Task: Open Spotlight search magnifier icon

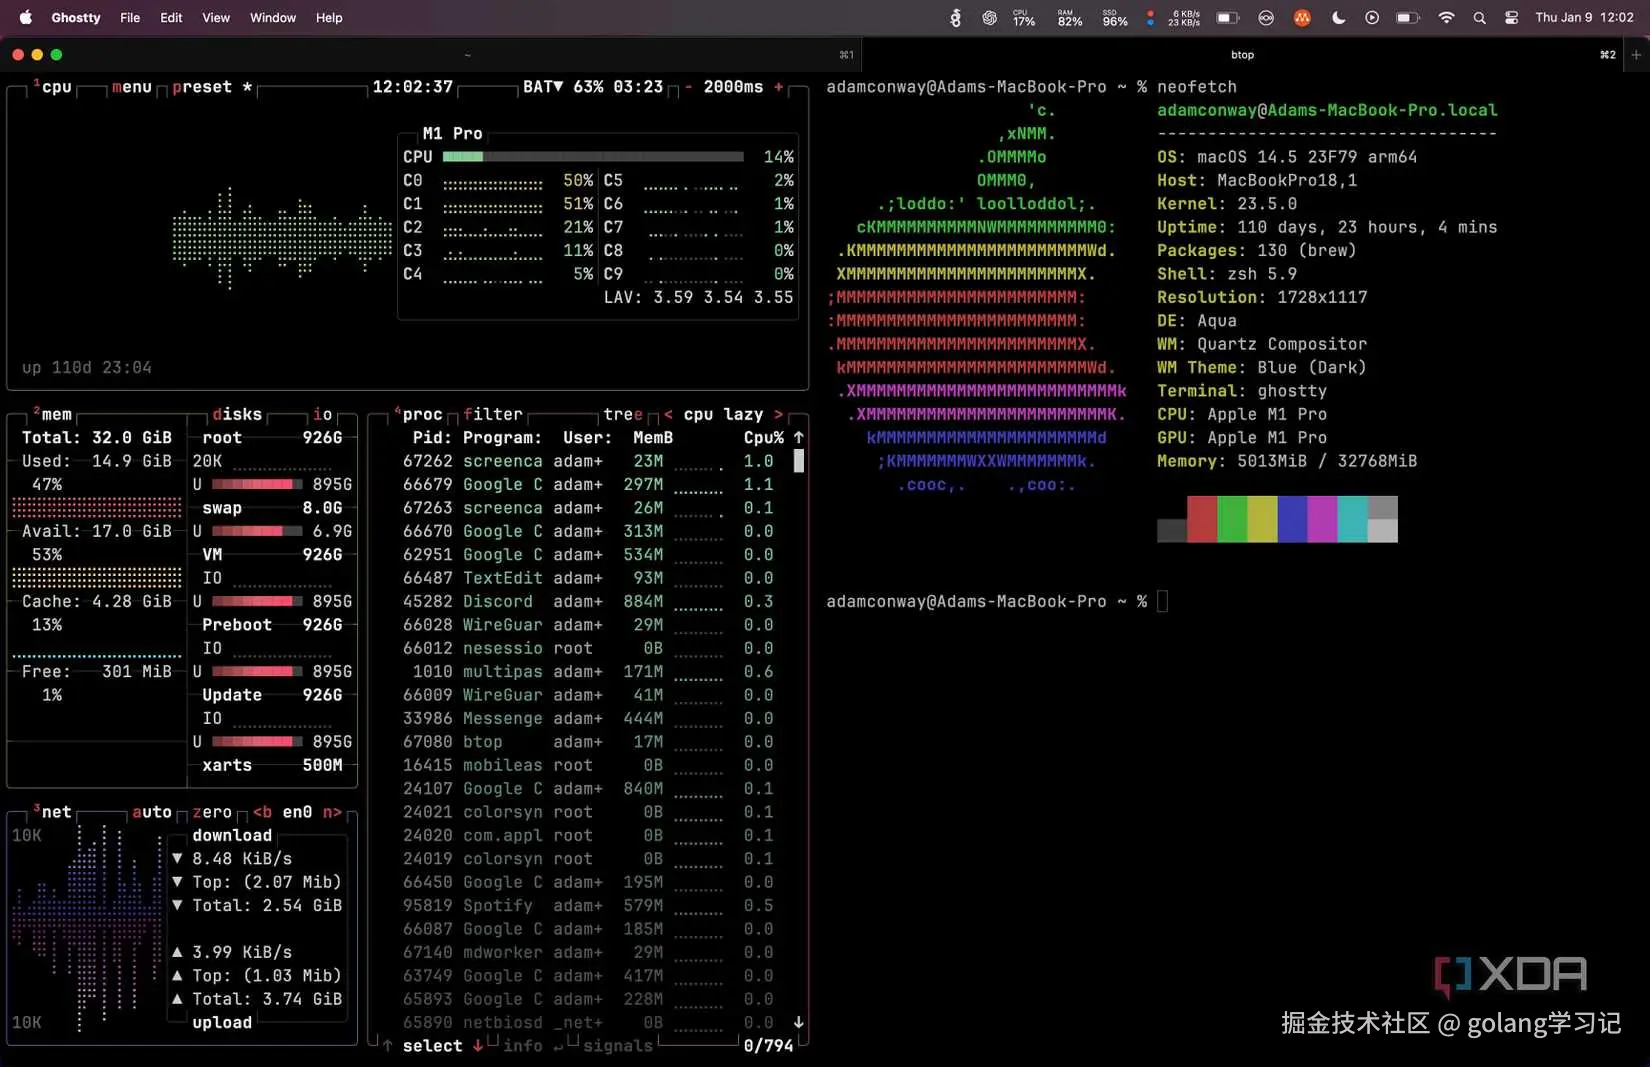Action: [1479, 17]
